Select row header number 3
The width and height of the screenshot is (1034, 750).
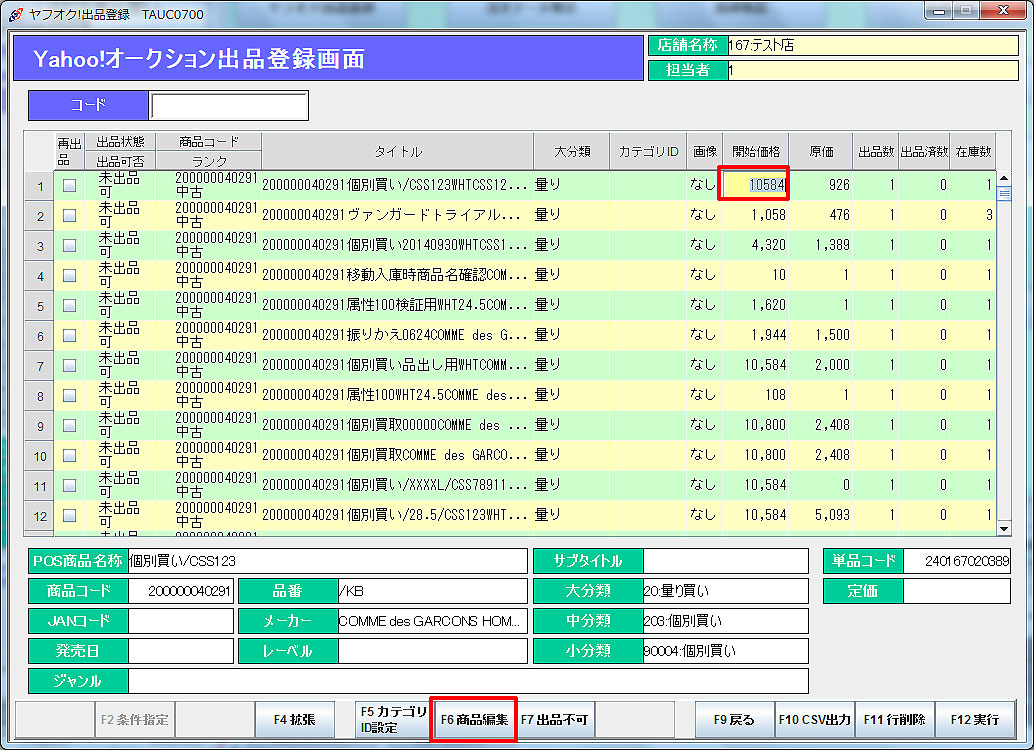[x=40, y=246]
